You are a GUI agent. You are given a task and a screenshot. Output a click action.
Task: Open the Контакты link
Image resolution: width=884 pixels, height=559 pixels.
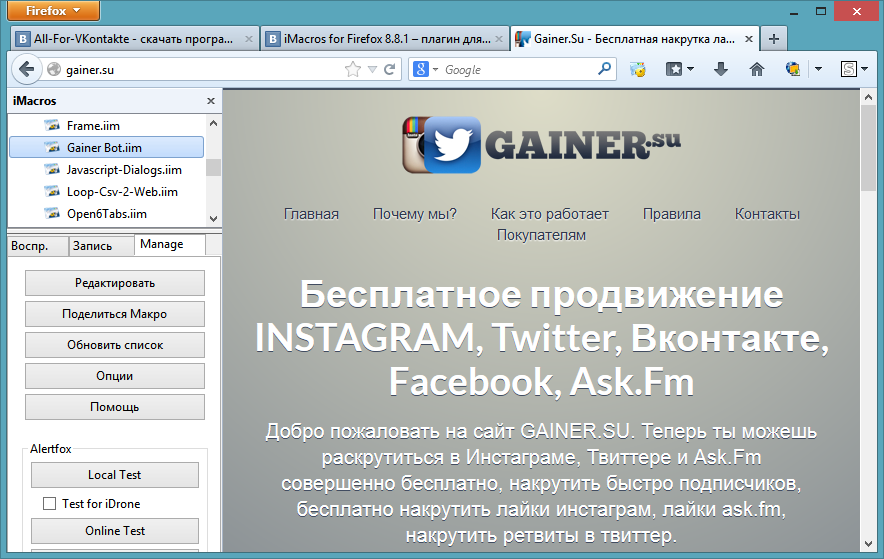[767, 214]
